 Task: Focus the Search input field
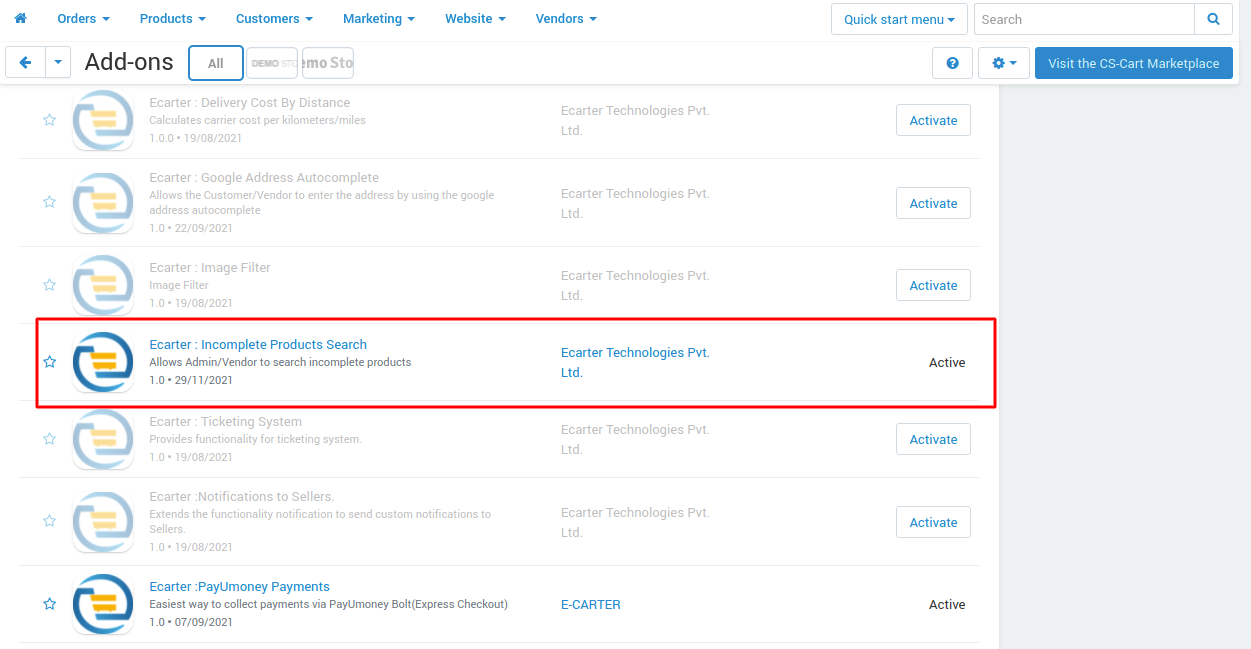(1084, 19)
